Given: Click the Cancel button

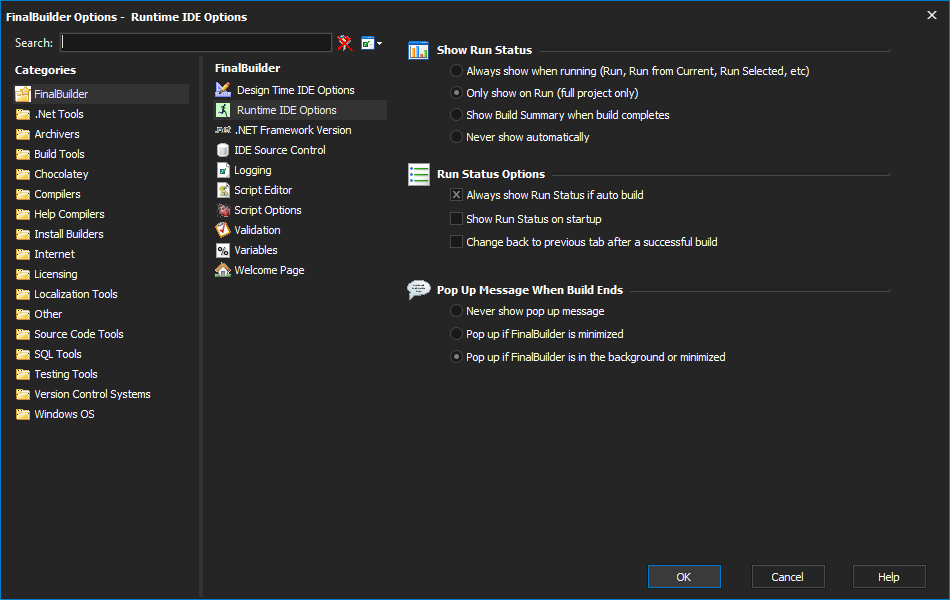Looking at the screenshot, I should pos(788,576).
